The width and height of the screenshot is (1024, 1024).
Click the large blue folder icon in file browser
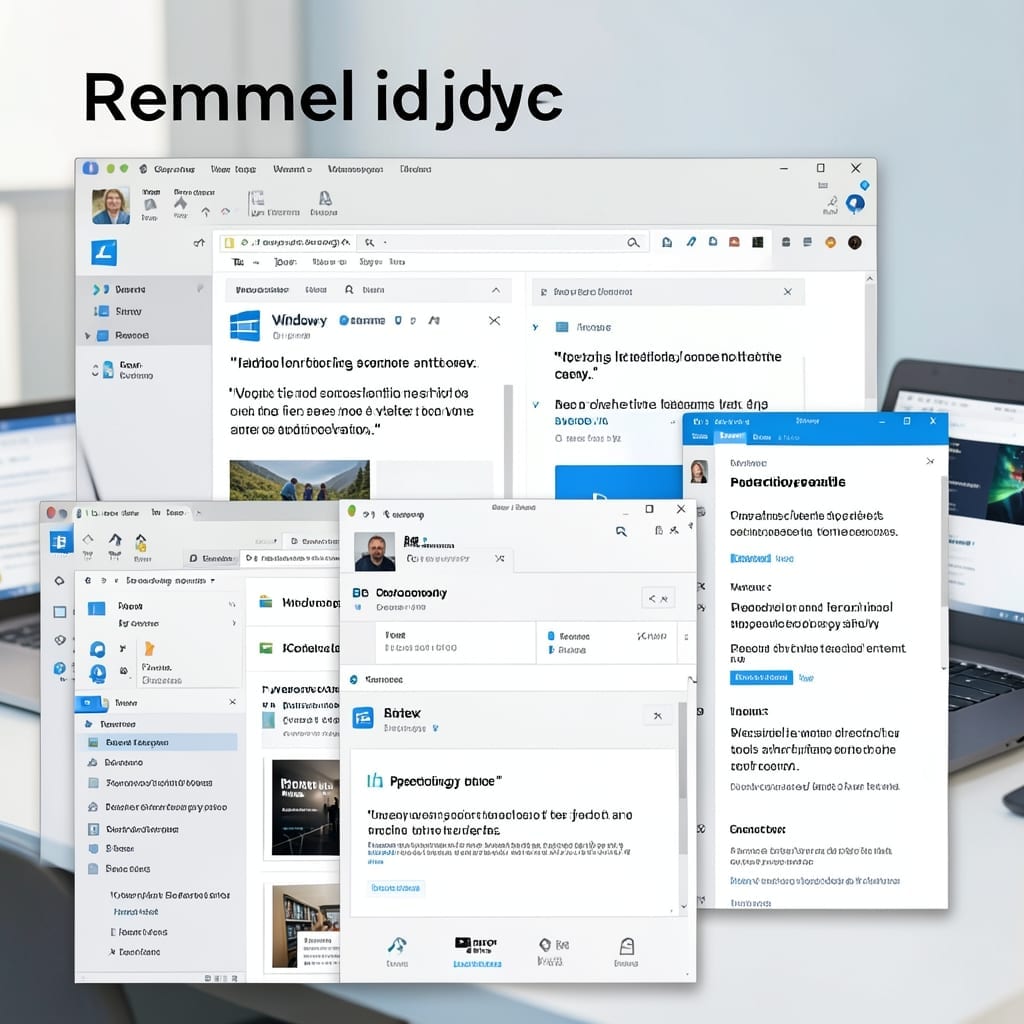pyautogui.click(x=97, y=608)
